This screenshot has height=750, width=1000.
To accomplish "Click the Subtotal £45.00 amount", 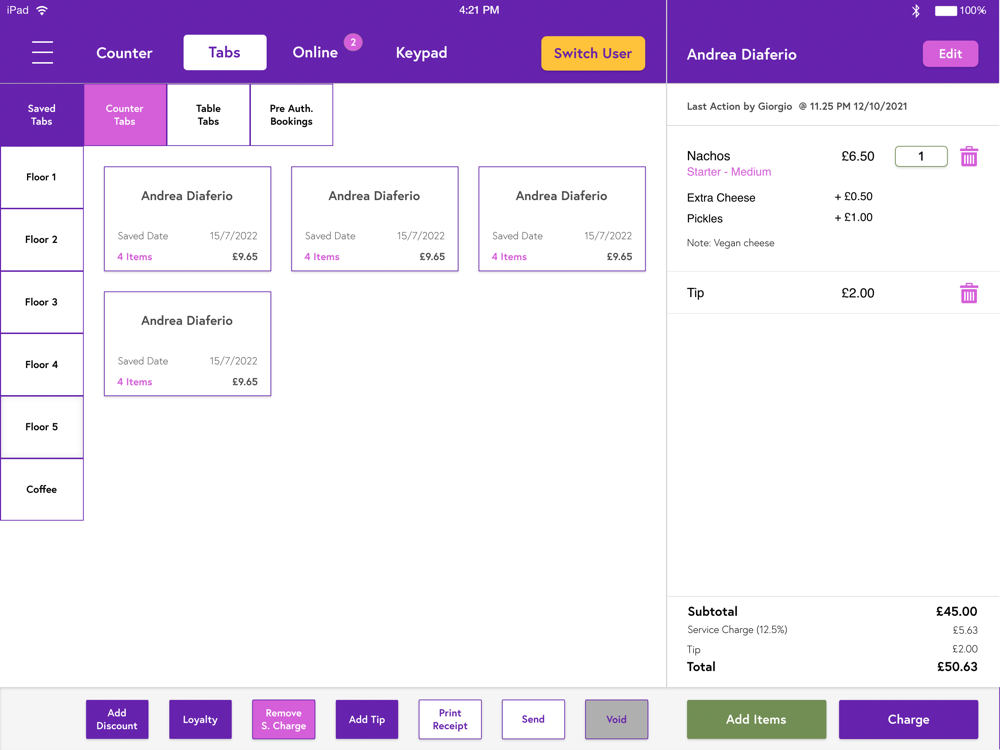I will 956,612.
